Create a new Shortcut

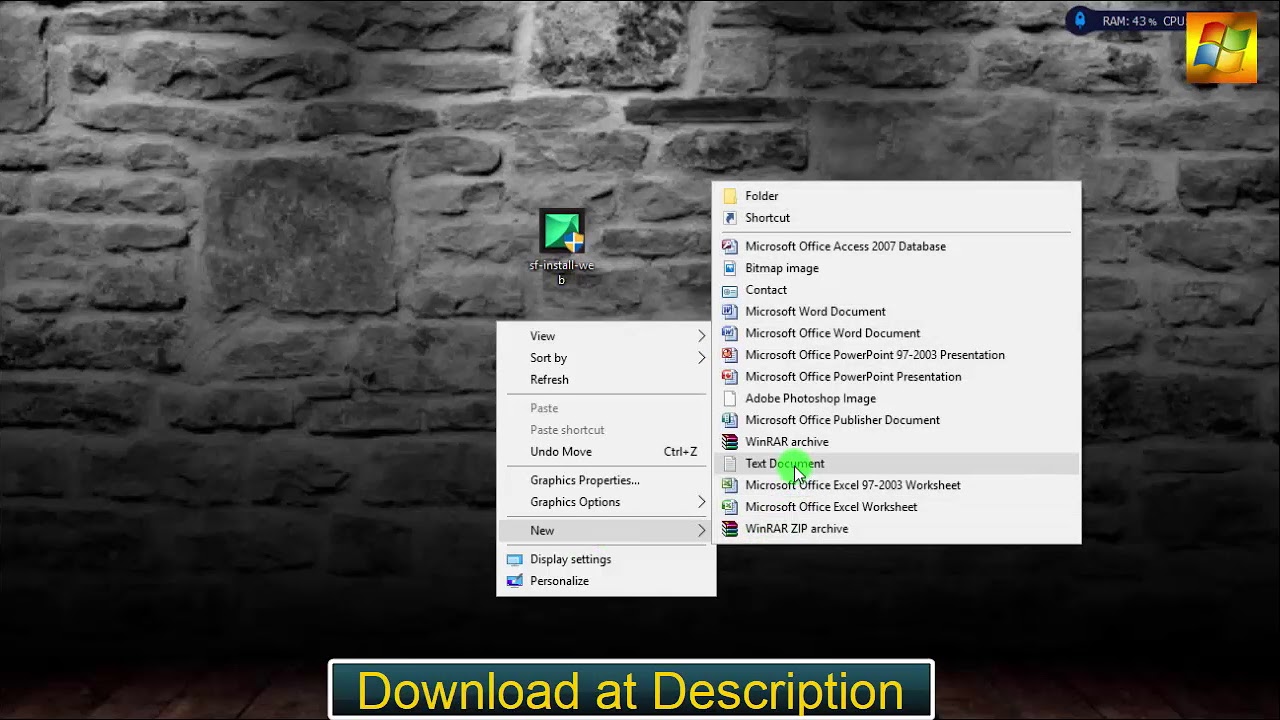tap(896, 218)
